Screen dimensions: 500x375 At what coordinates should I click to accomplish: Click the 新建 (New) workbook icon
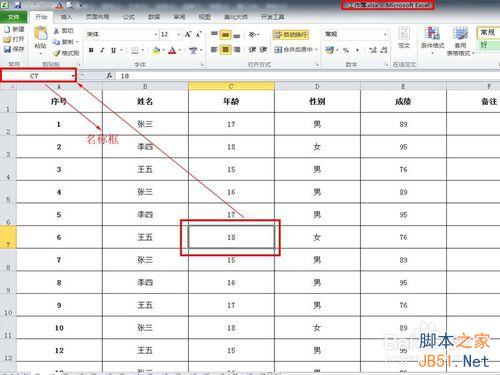point(7,30)
